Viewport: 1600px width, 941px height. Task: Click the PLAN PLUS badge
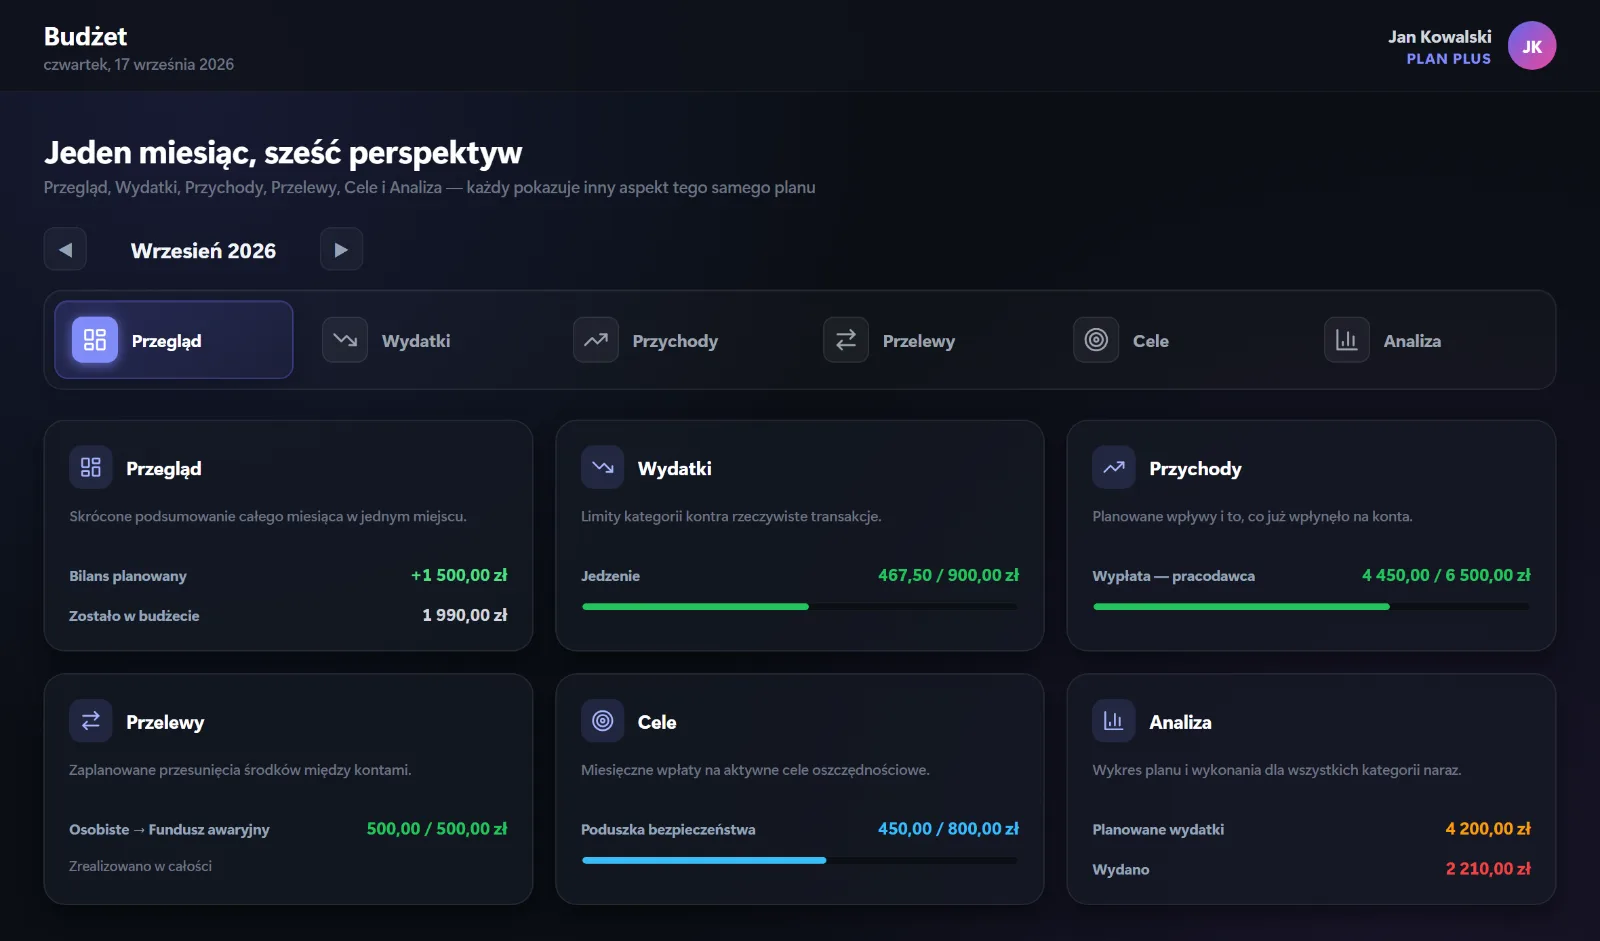pos(1448,59)
